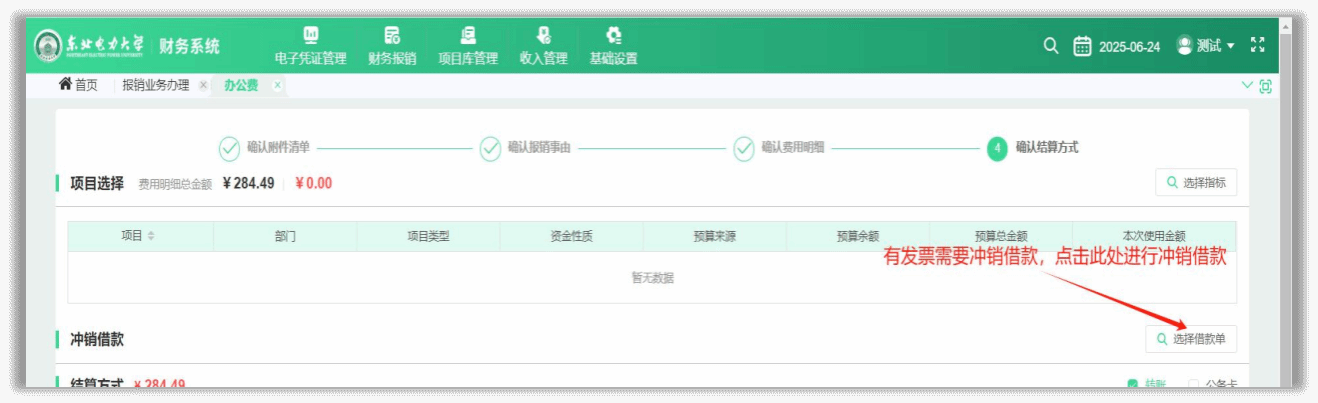Click the magnifier search icon in header
The image size is (1318, 403).
tap(1050, 46)
